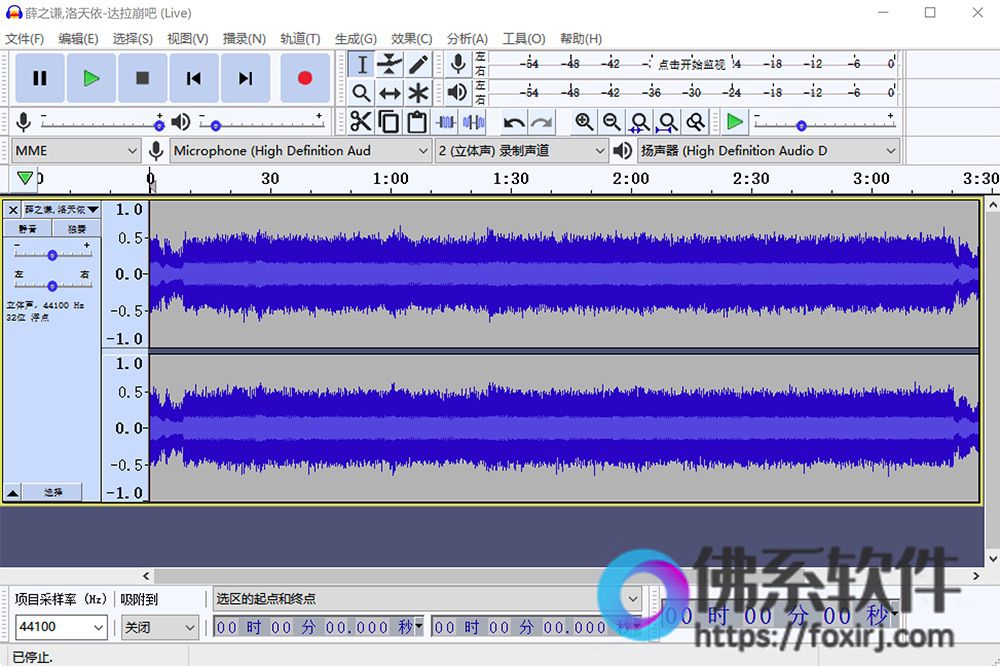This screenshot has height=666, width=1000.
Task: Start playback with the green Play button
Action: pyautogui.click(x=91, y=78)
